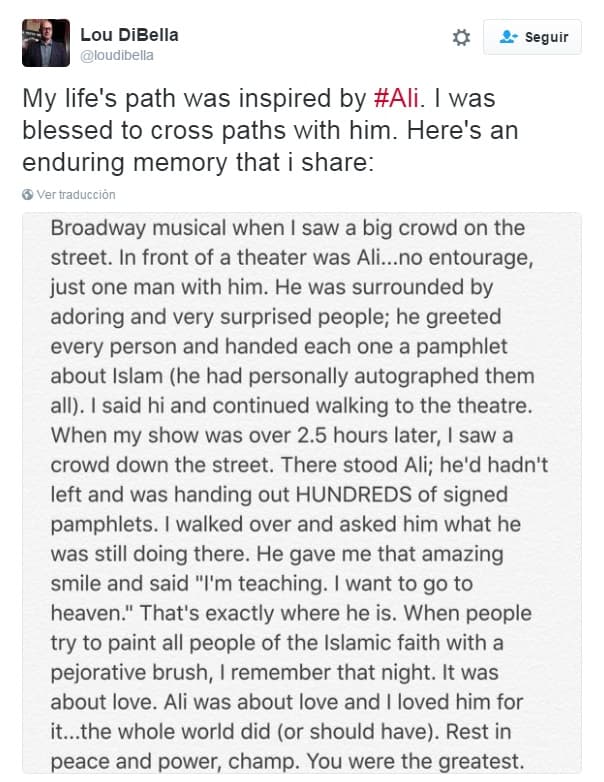Click "peace and power, champ" in image
Image resolution: width=604 pixels, height=782 pixels.
coord(167,759)
